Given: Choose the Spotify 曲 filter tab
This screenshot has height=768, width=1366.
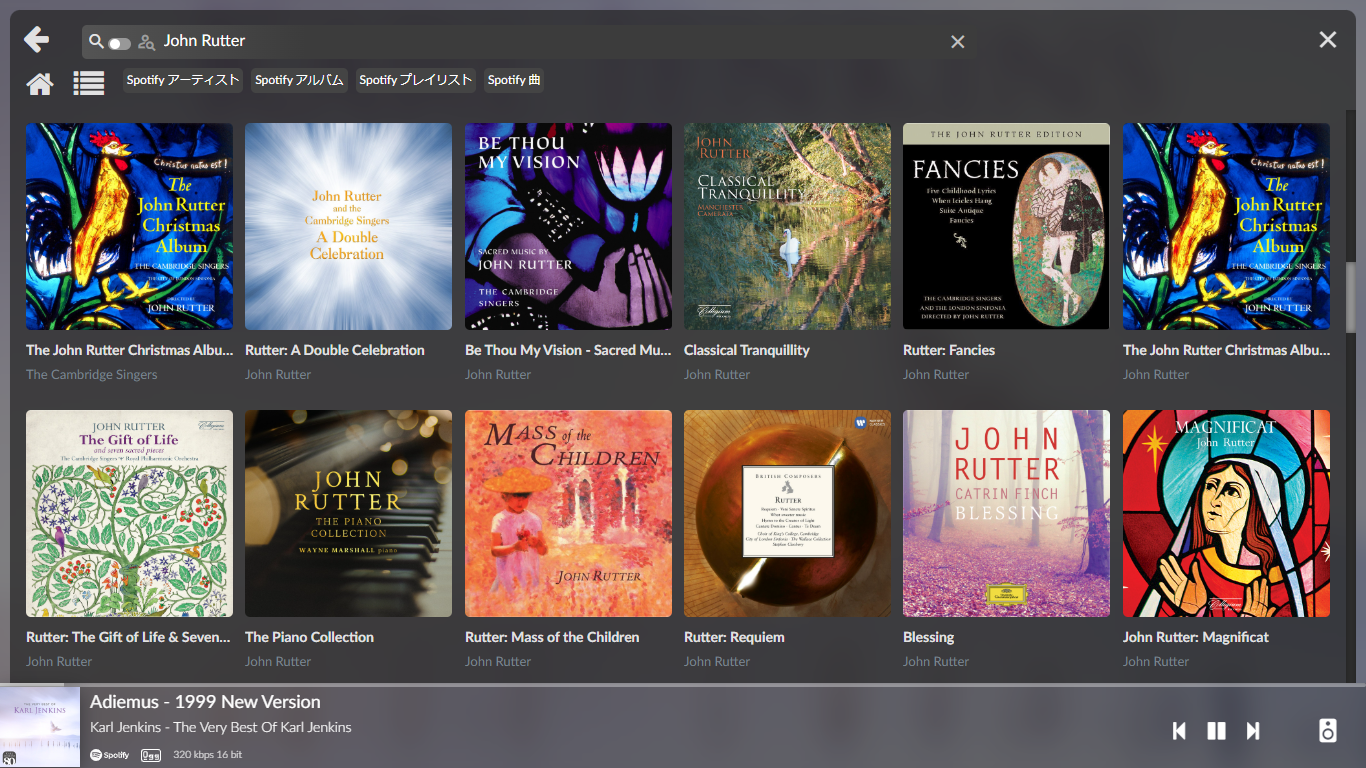Looking at the screenshot, I should [514, 80].
